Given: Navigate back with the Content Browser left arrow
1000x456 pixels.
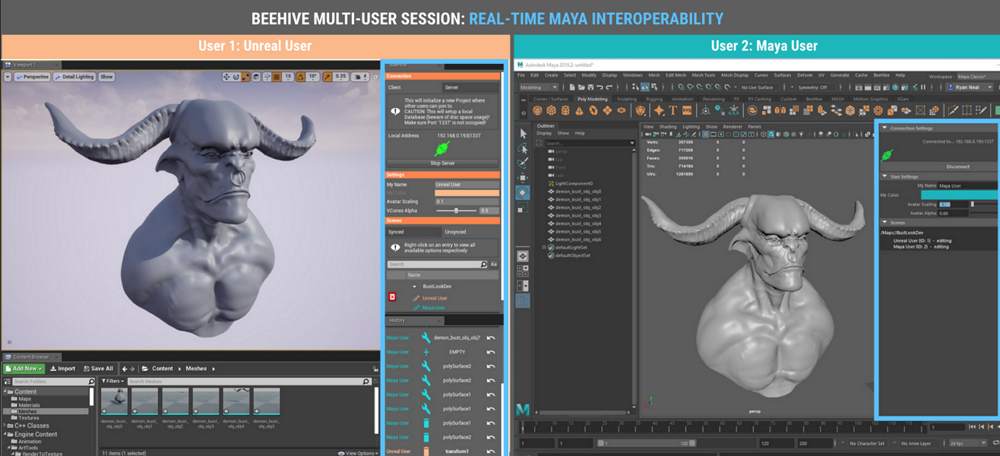Looking at the screenshot, I should coord(123,368).
